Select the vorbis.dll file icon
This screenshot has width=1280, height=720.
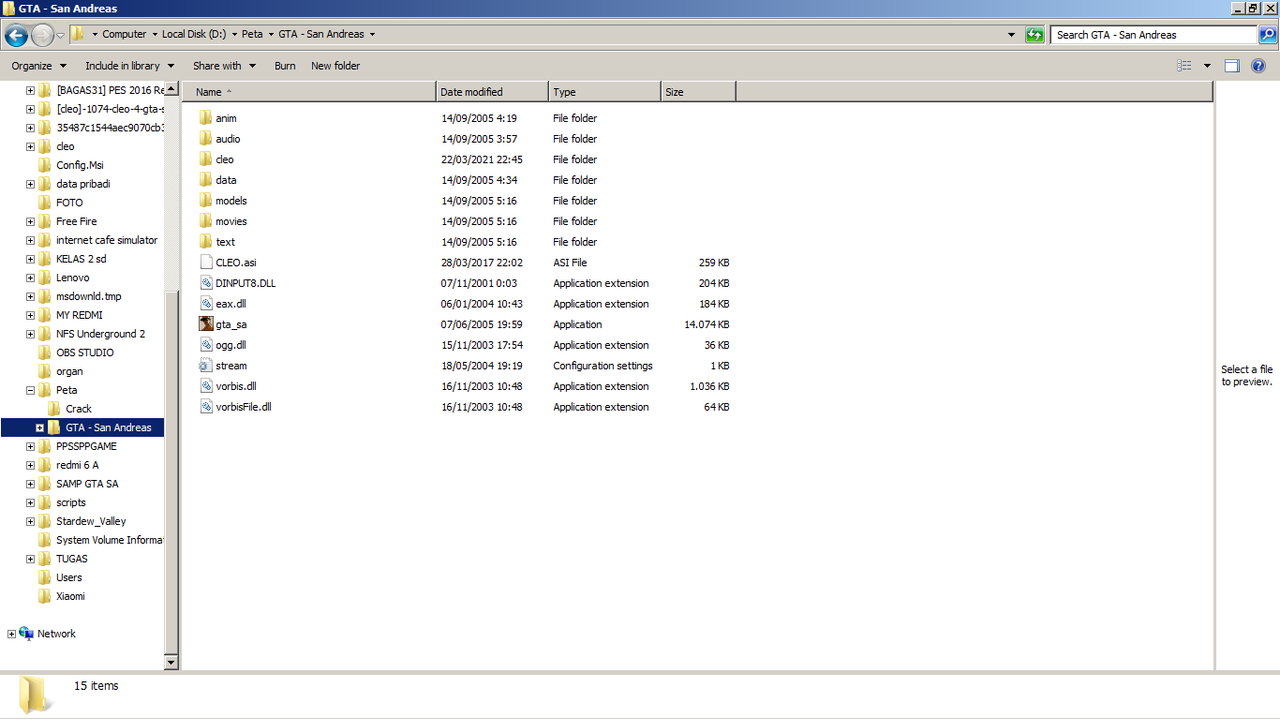(206, 386)
